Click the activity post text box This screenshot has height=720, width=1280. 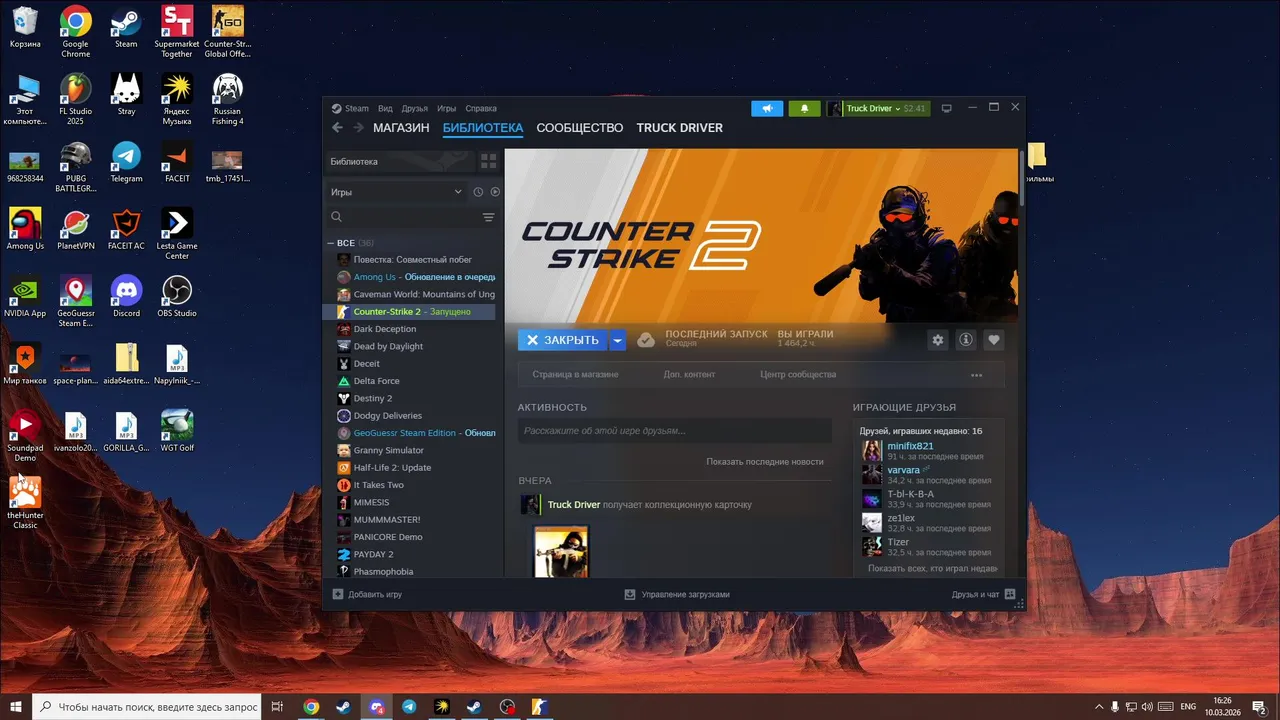pos(675,431)
